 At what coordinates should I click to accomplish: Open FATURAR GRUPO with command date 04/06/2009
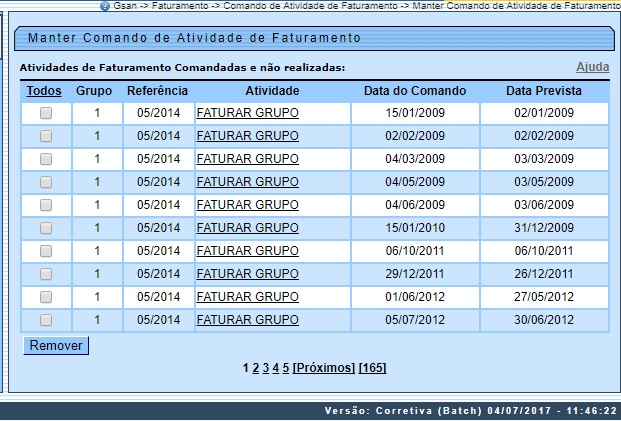click(247, 205)
